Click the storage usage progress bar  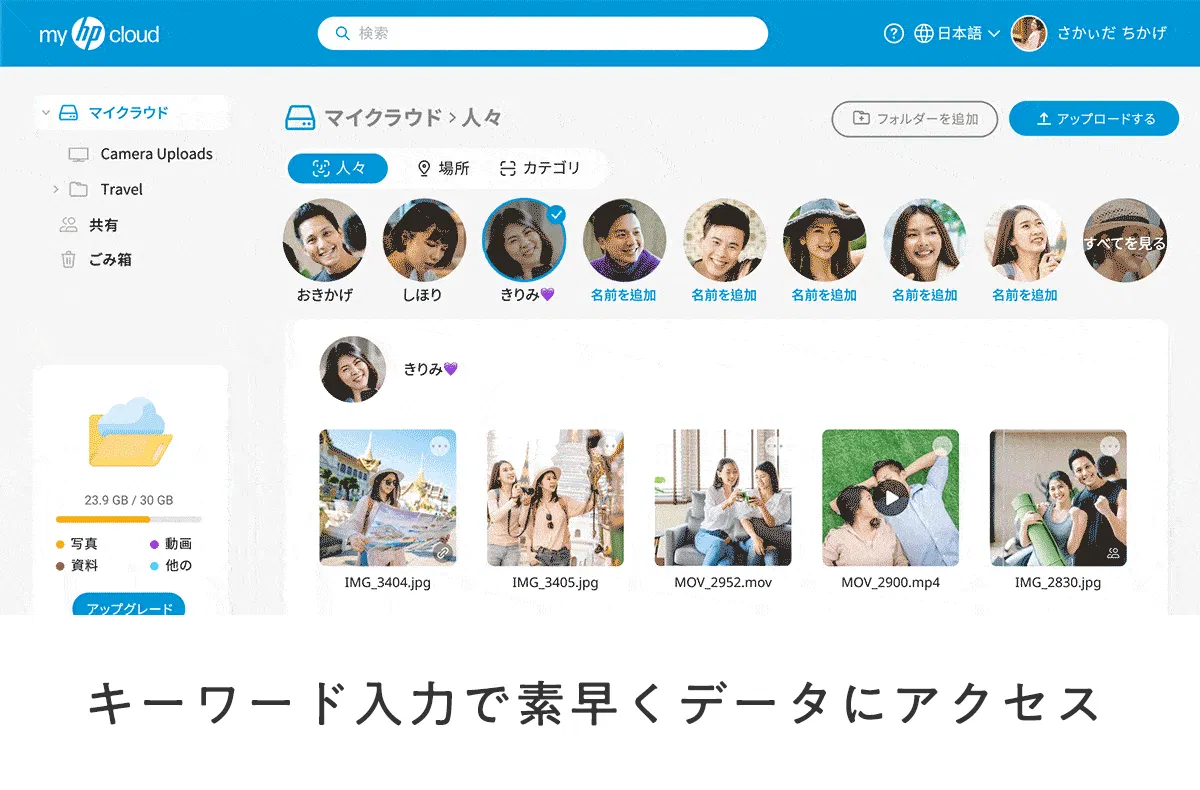point(128,520)
